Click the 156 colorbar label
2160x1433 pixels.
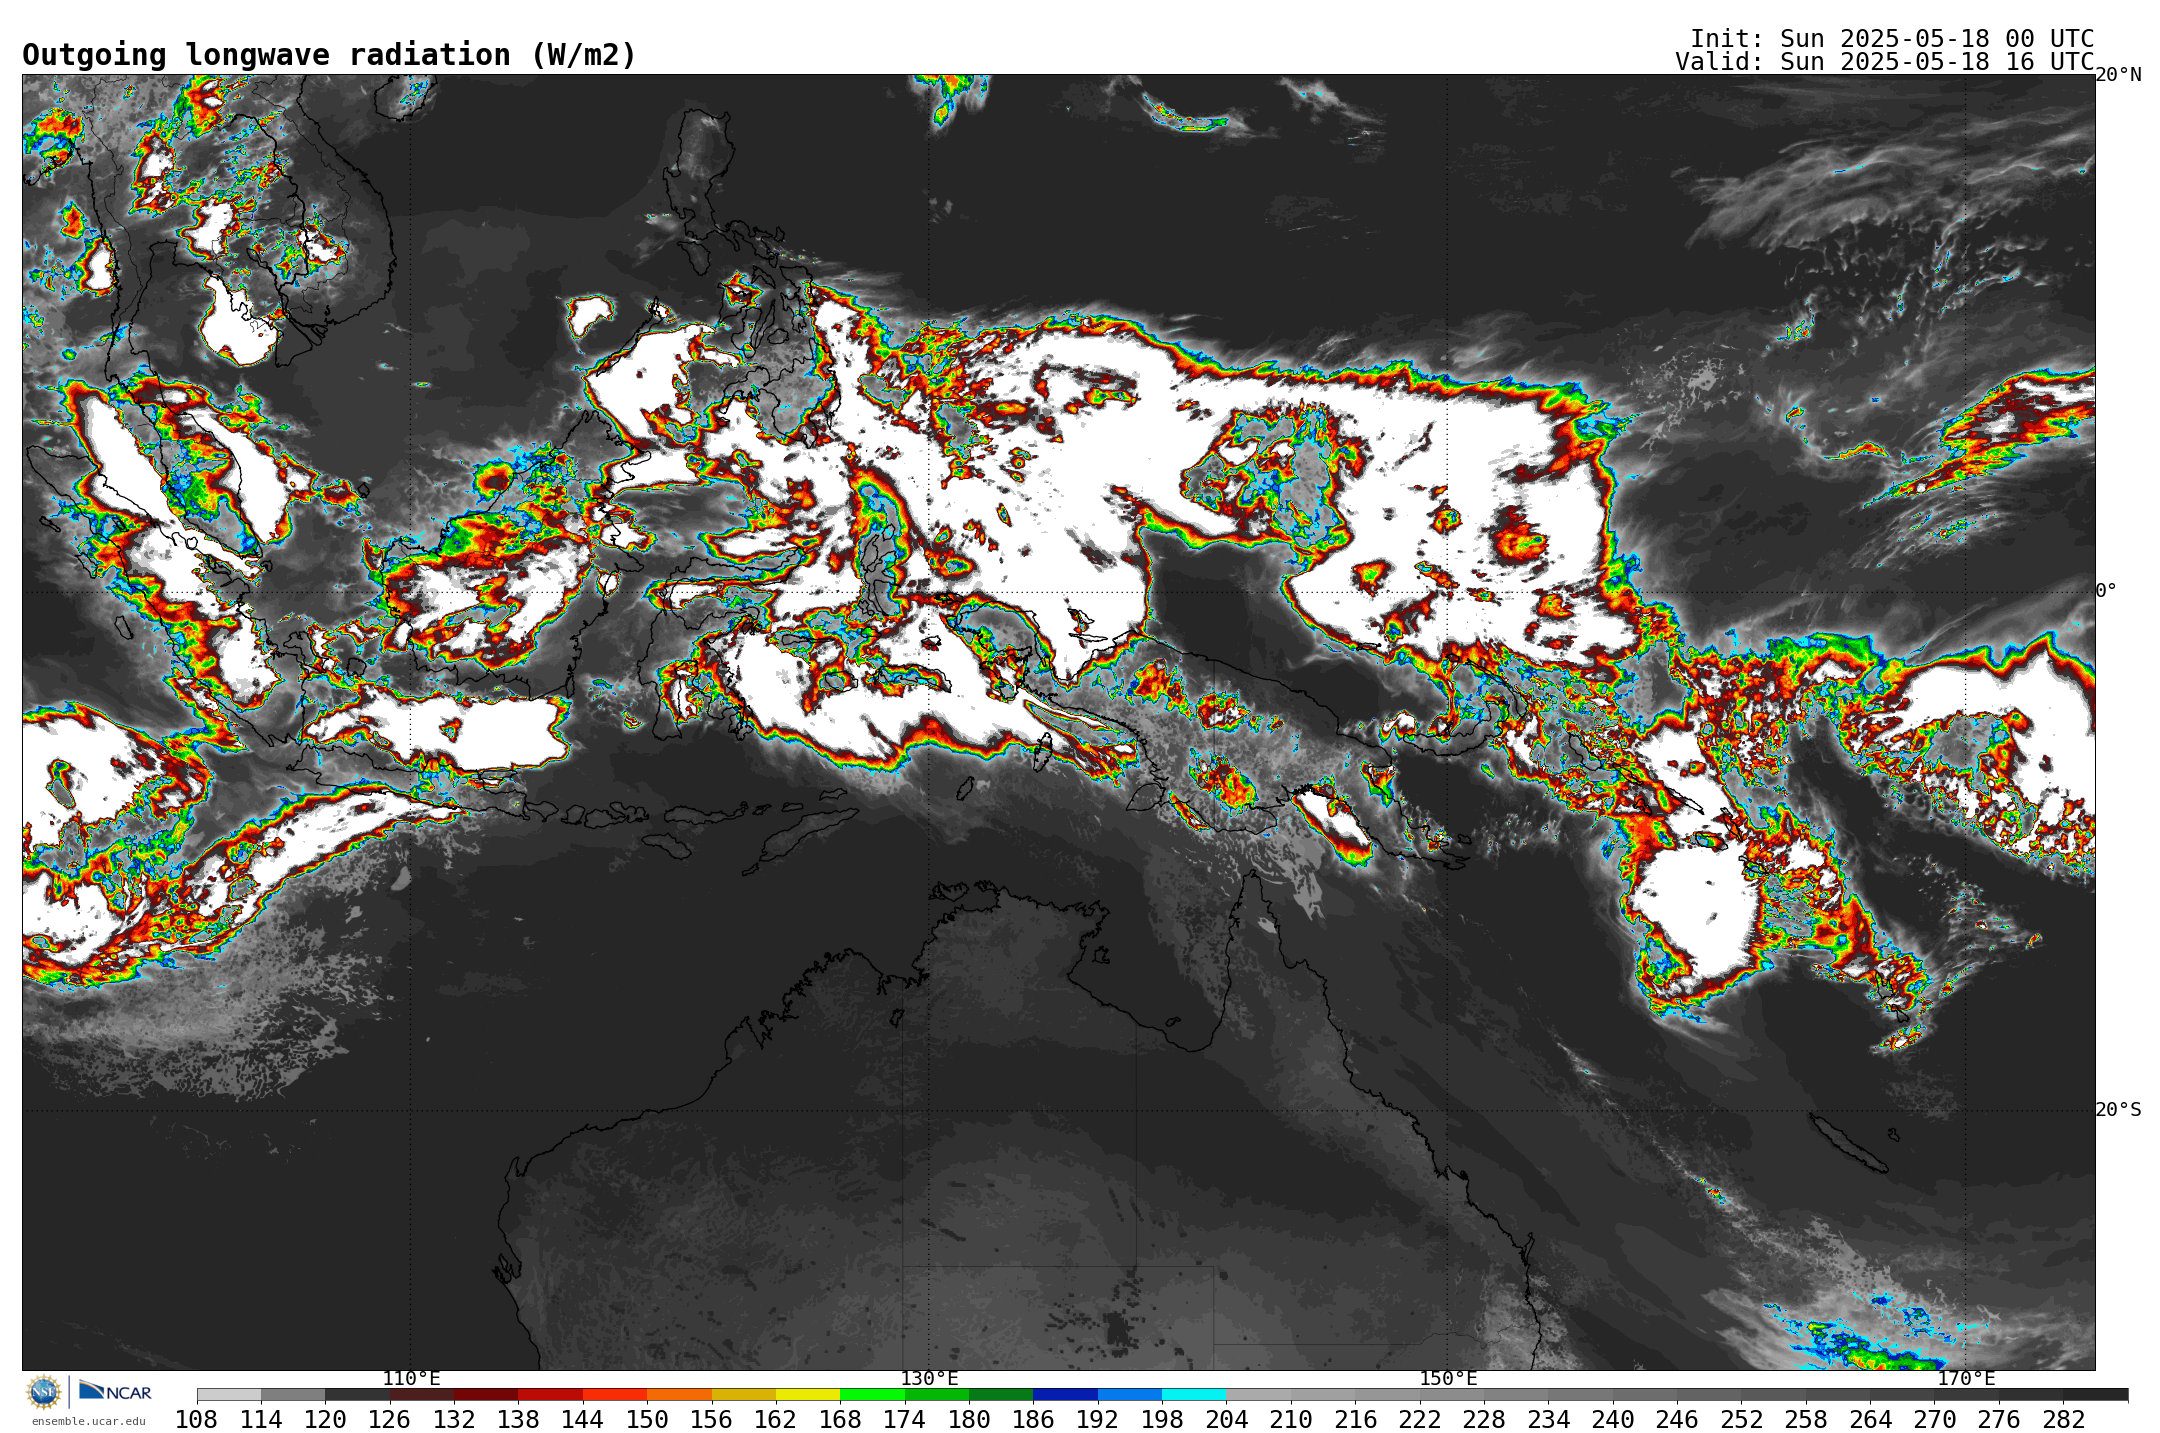pos(712,1420)
